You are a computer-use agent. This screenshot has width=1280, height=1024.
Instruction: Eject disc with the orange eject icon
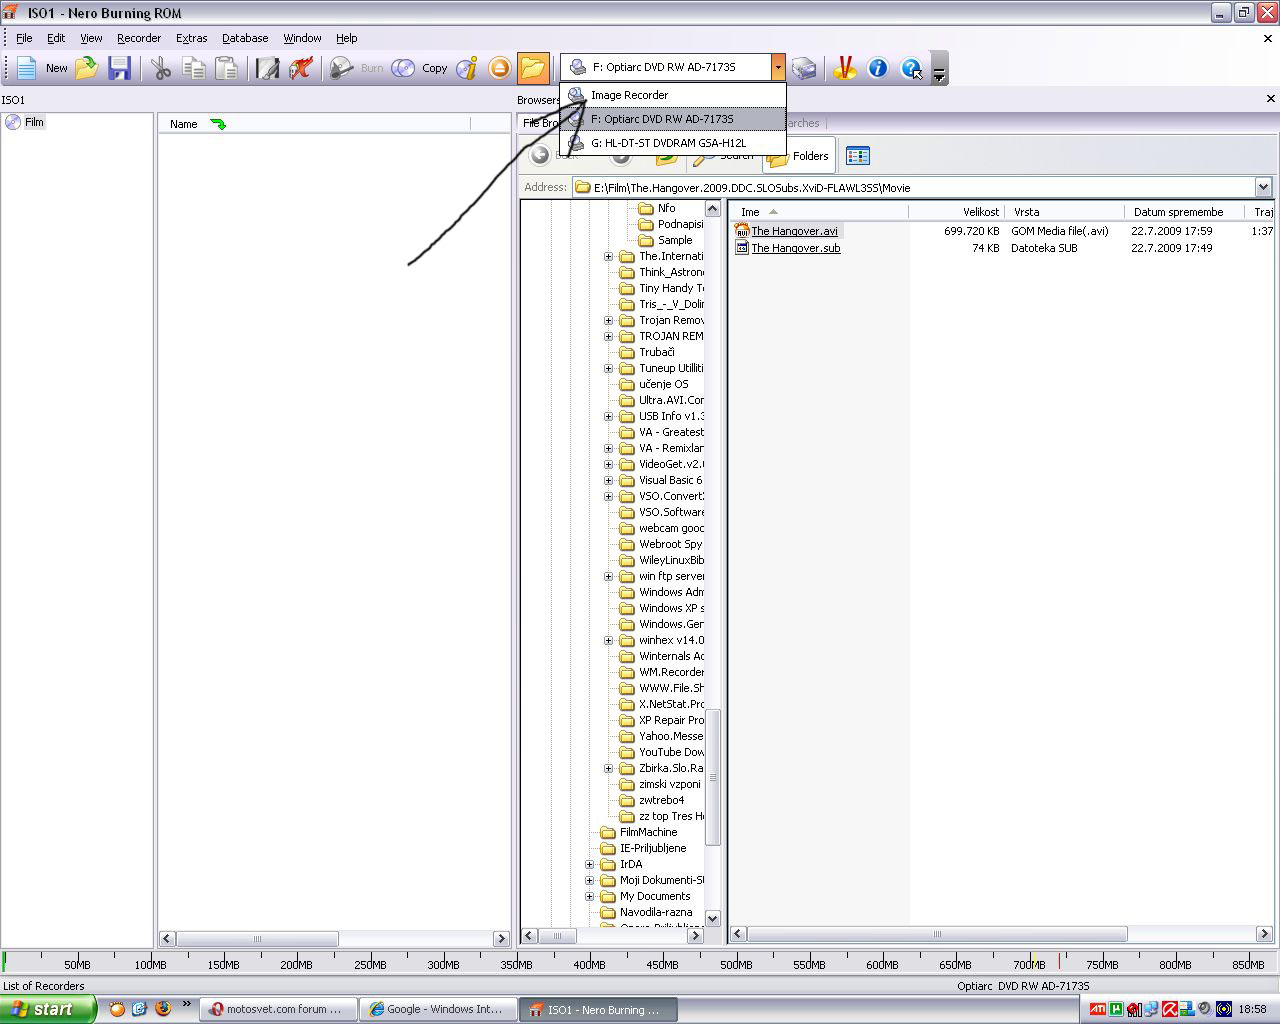pyautogui.click(x=500, y=68)
